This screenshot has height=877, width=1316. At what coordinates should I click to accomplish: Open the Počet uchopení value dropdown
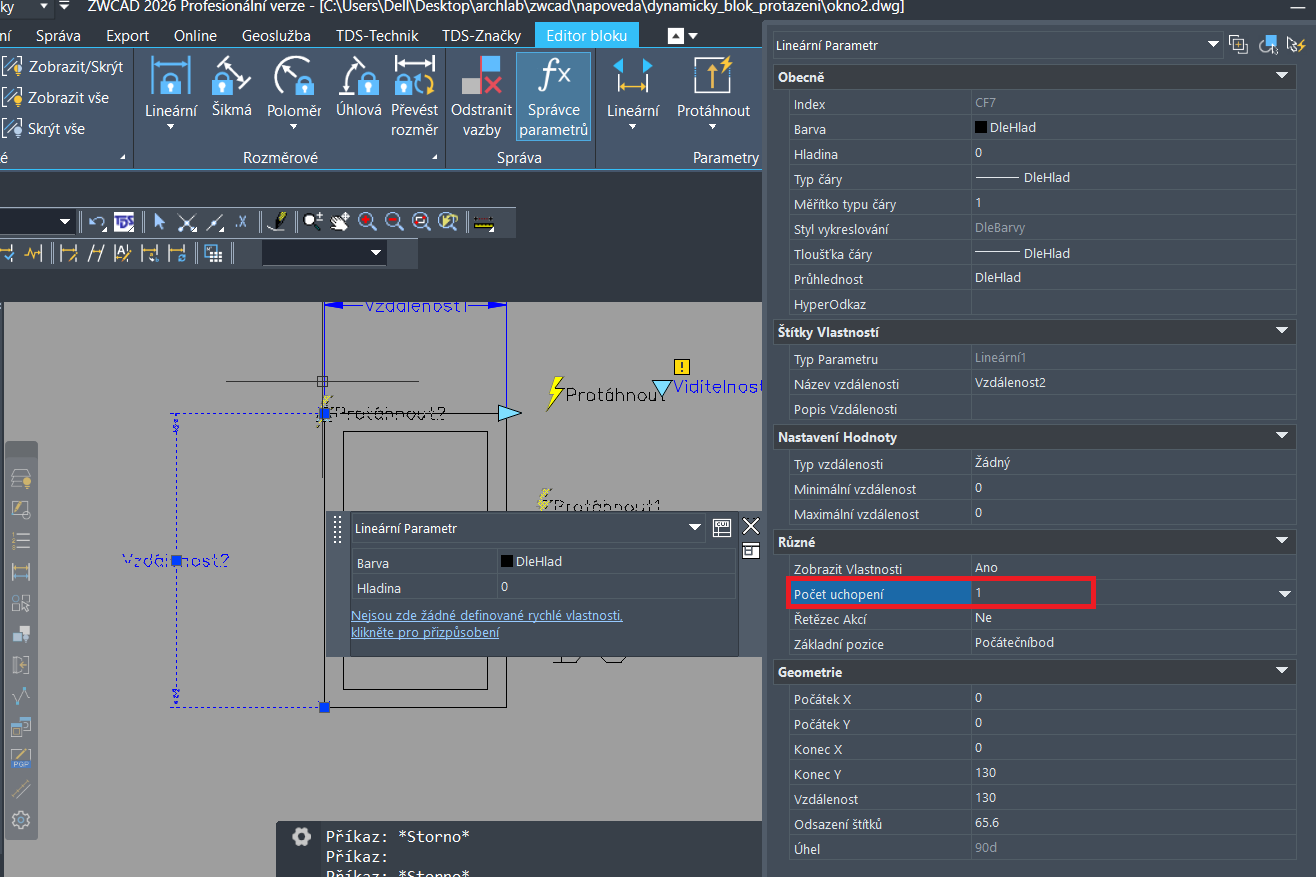pyautogui.click(x=1285, y=594)
